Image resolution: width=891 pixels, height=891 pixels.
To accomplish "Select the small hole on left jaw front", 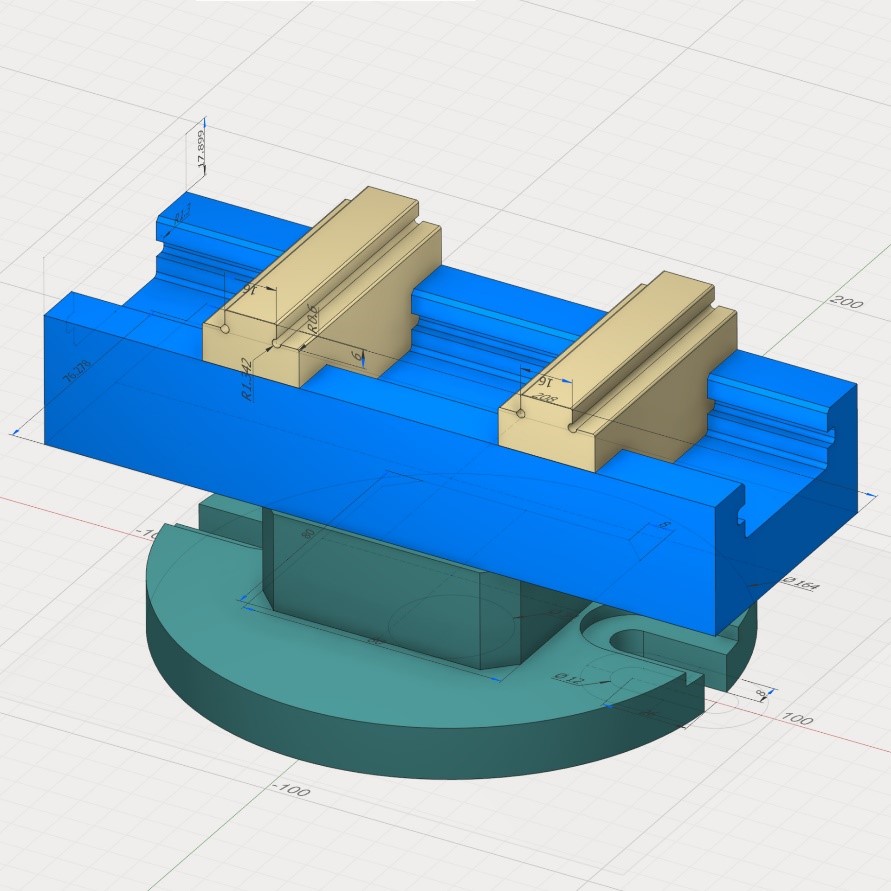I will tap(227, 327).
